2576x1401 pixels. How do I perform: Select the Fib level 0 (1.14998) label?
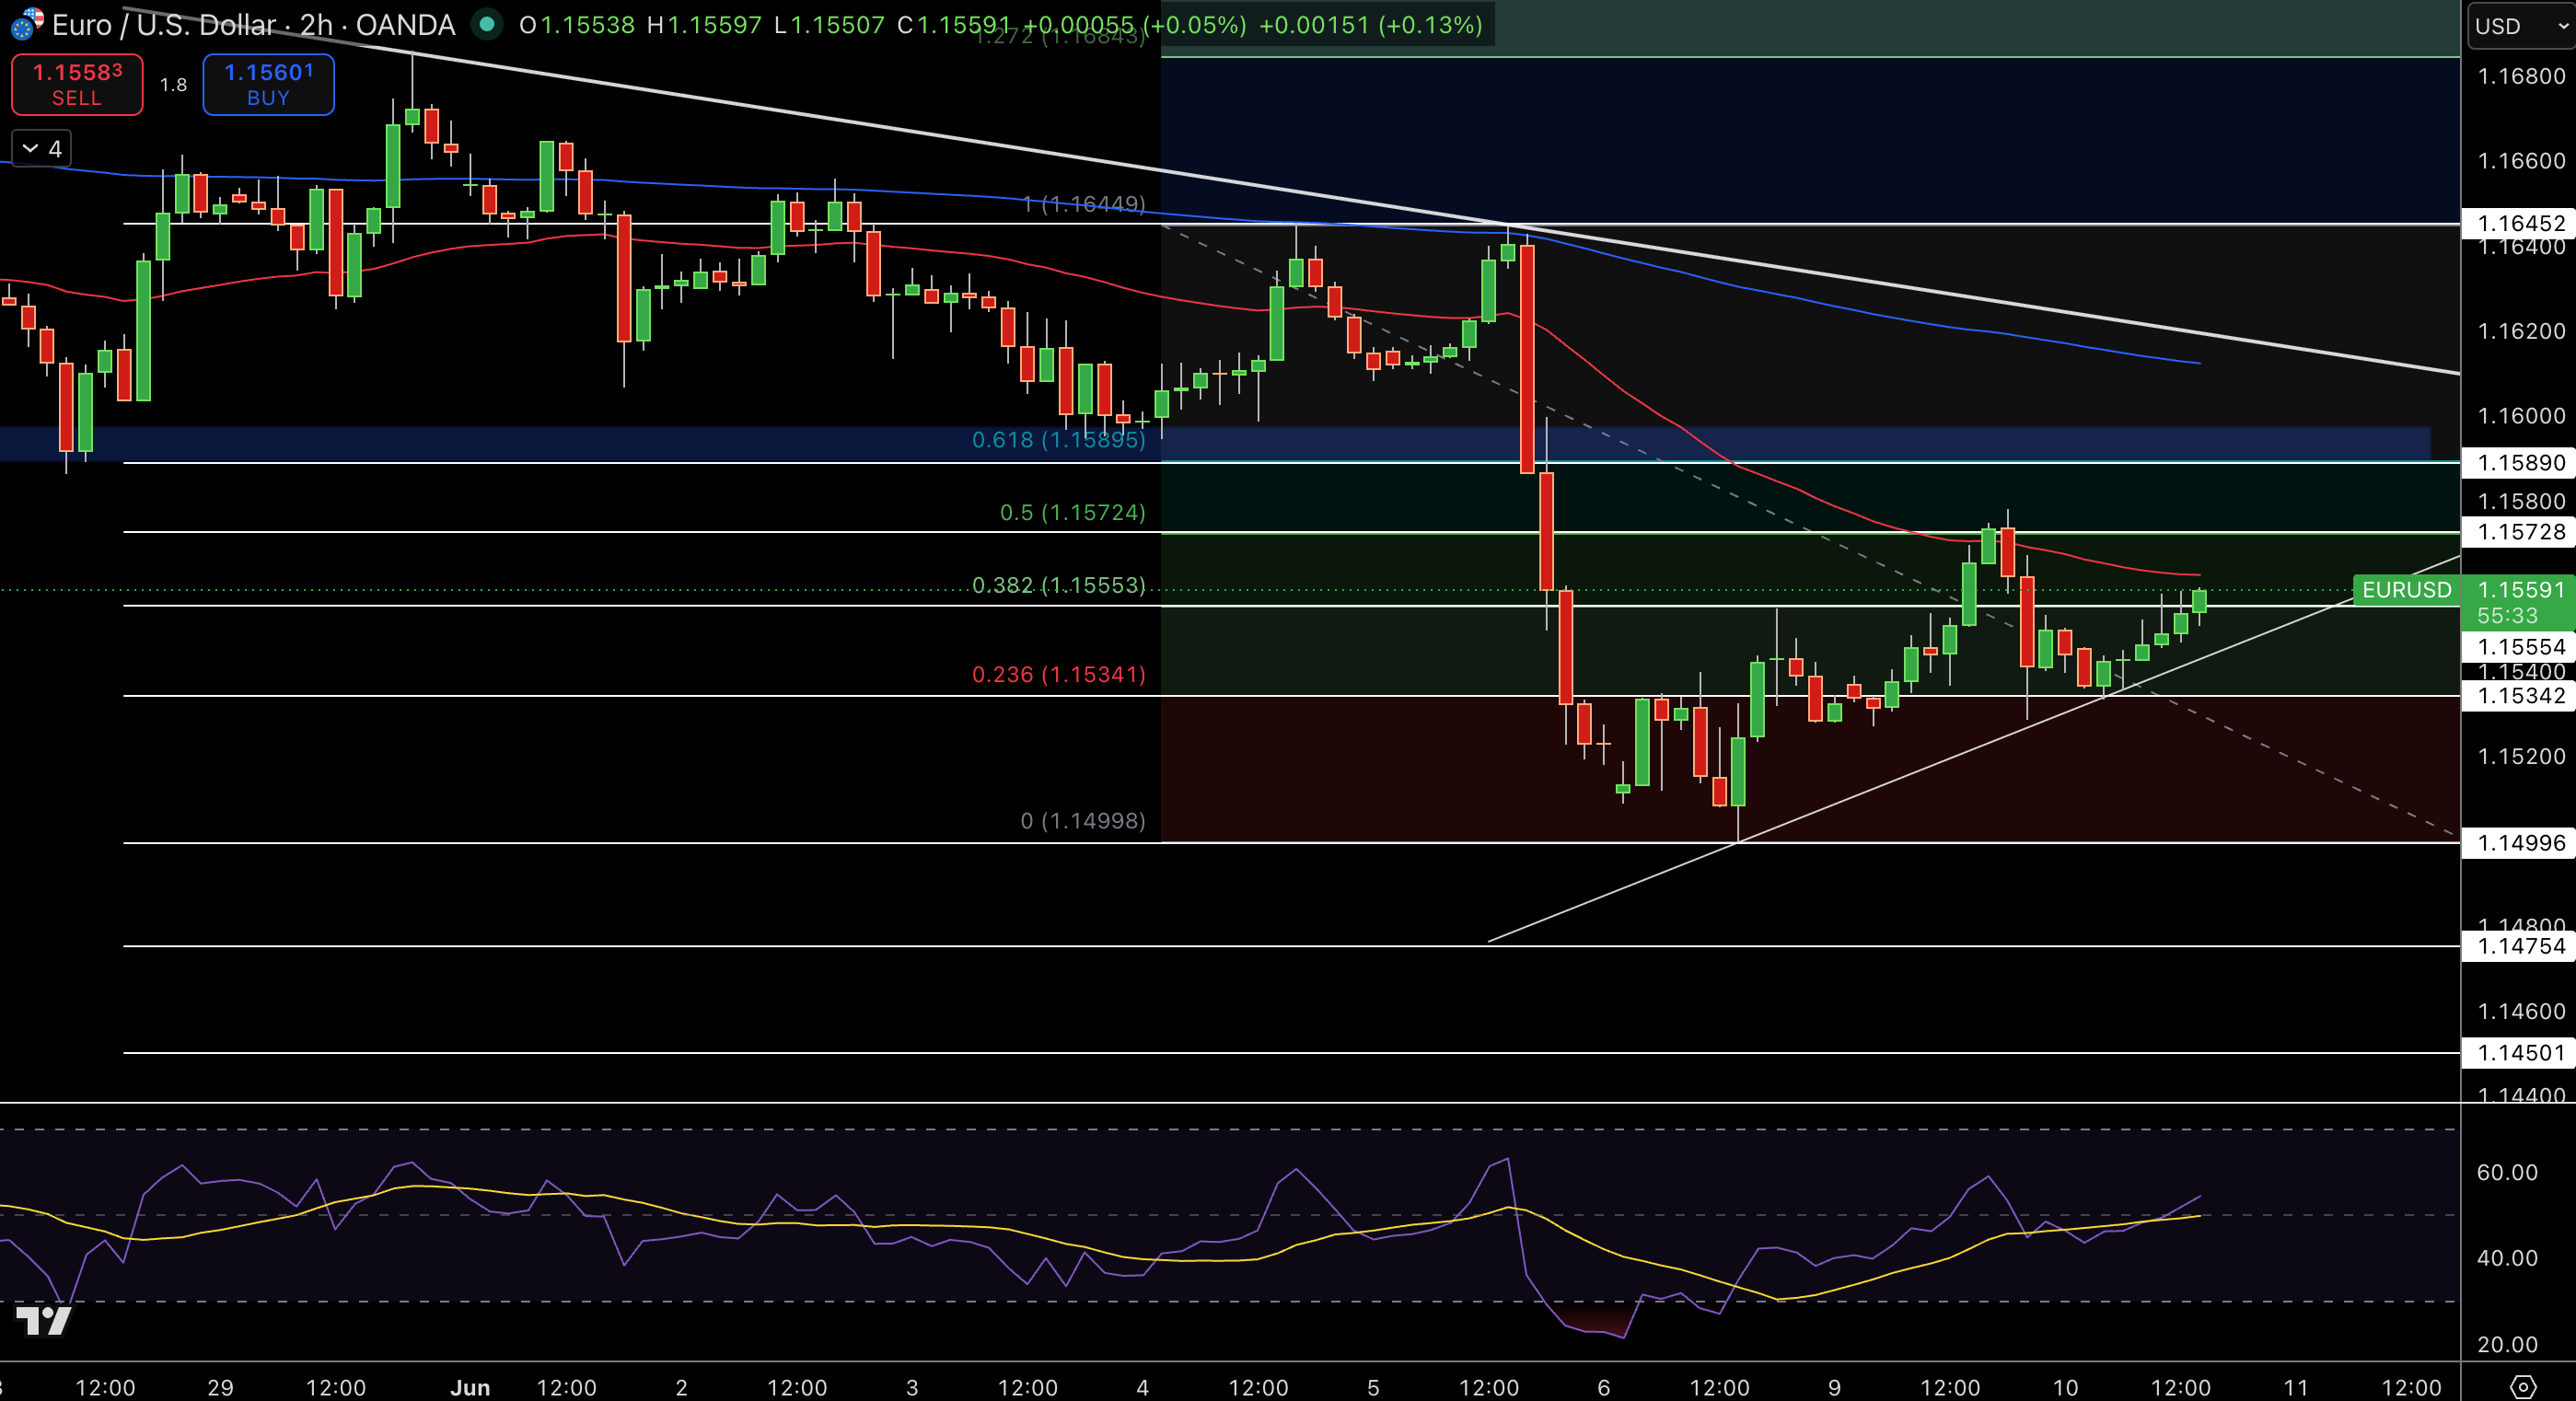tap(1083, 821)
